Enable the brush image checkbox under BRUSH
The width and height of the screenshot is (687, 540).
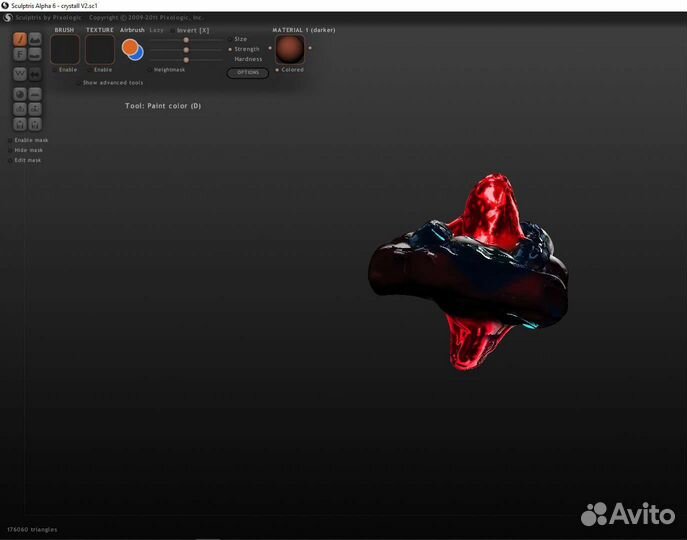pos(54,70)
